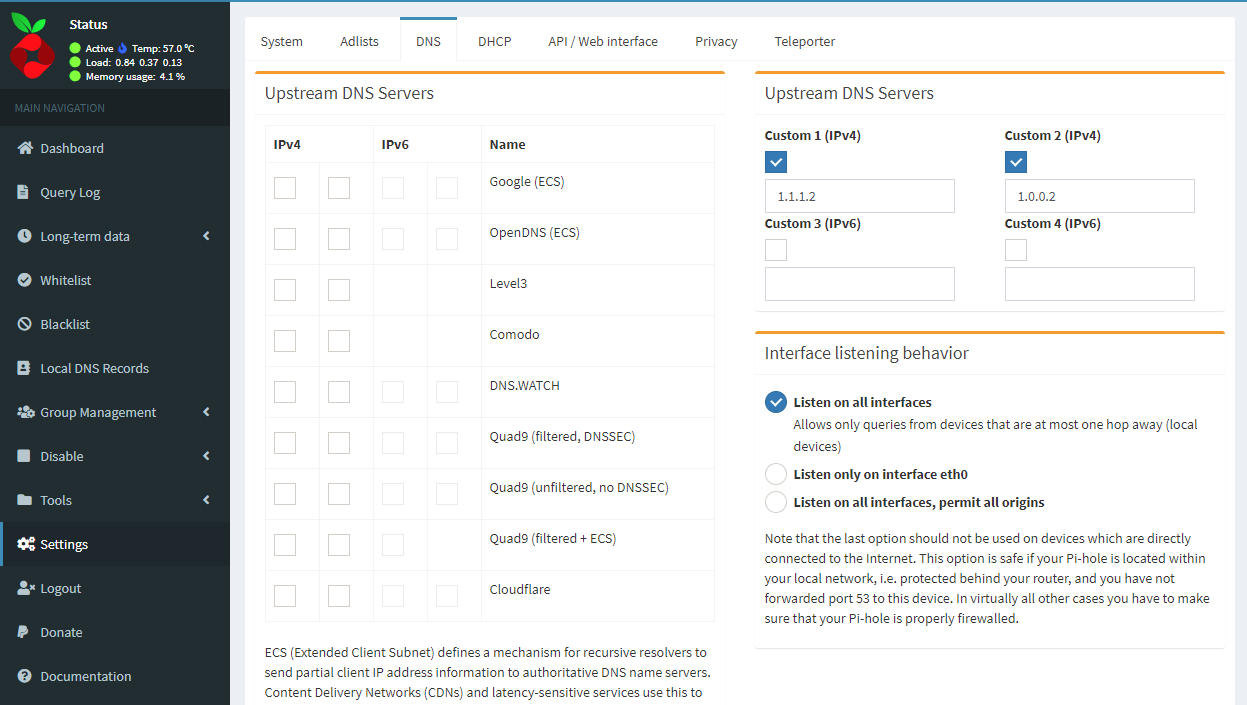Viewport: 1247px width, 705px height.
Task: Click the Whitelist checkmark circle icon
Action: (24, 280)
